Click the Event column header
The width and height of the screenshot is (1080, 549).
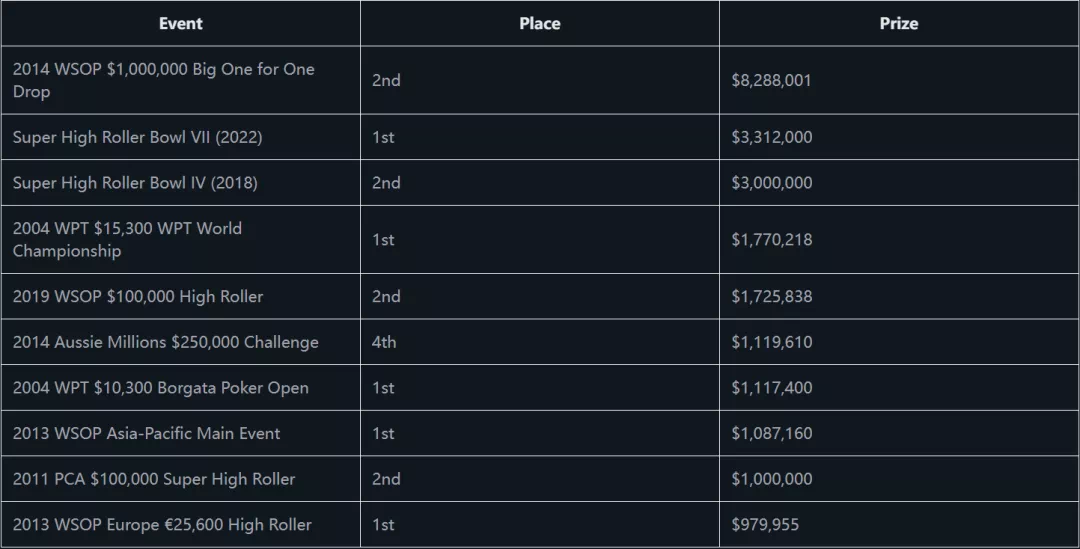[x=180, y=23]
